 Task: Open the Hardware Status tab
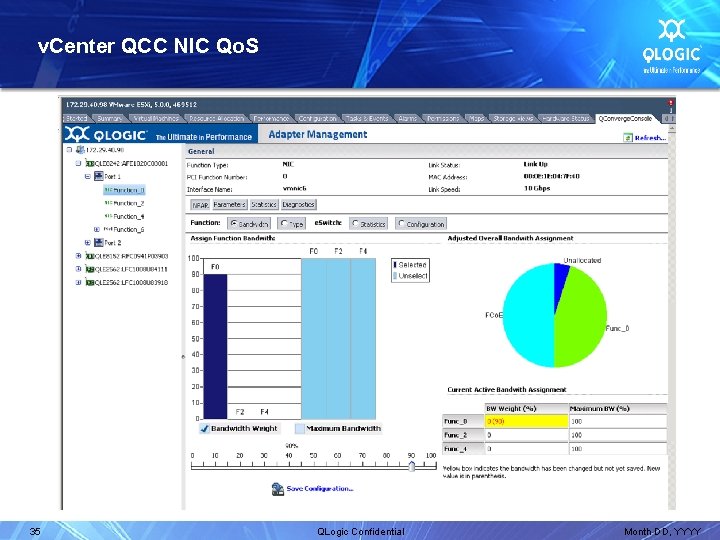565,118
